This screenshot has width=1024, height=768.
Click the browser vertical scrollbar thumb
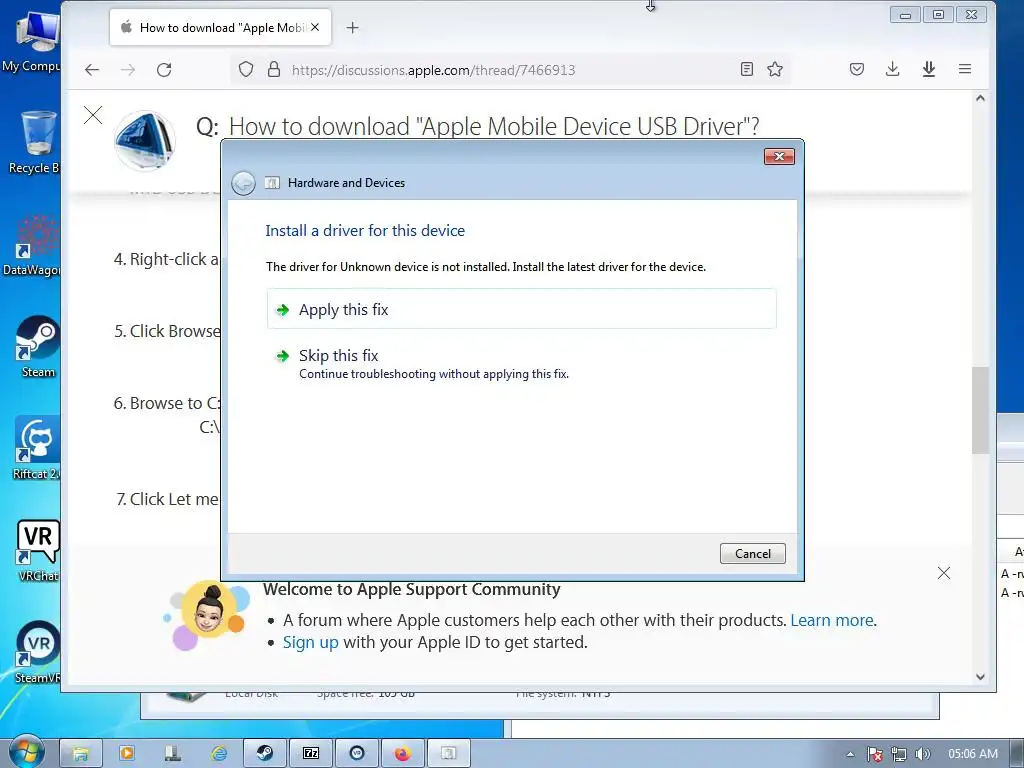980,410
